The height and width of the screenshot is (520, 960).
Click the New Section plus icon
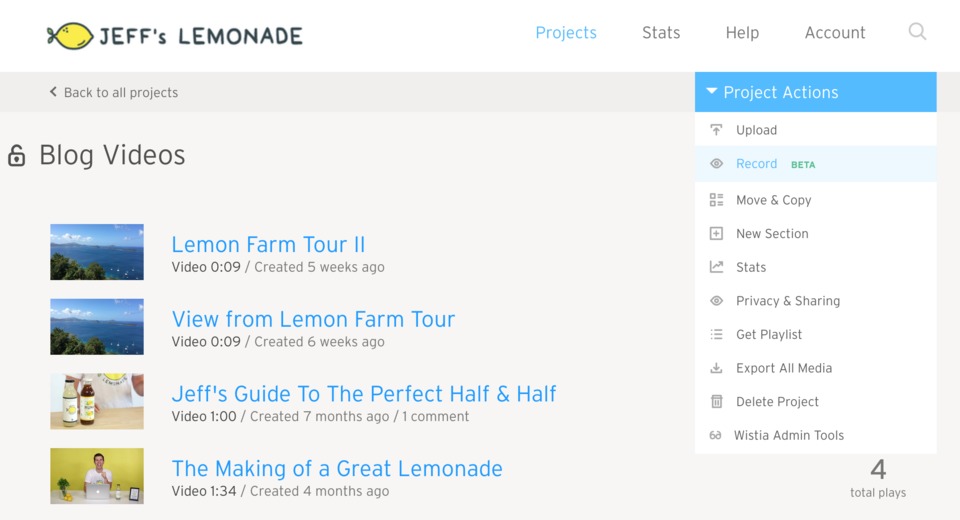716,234
